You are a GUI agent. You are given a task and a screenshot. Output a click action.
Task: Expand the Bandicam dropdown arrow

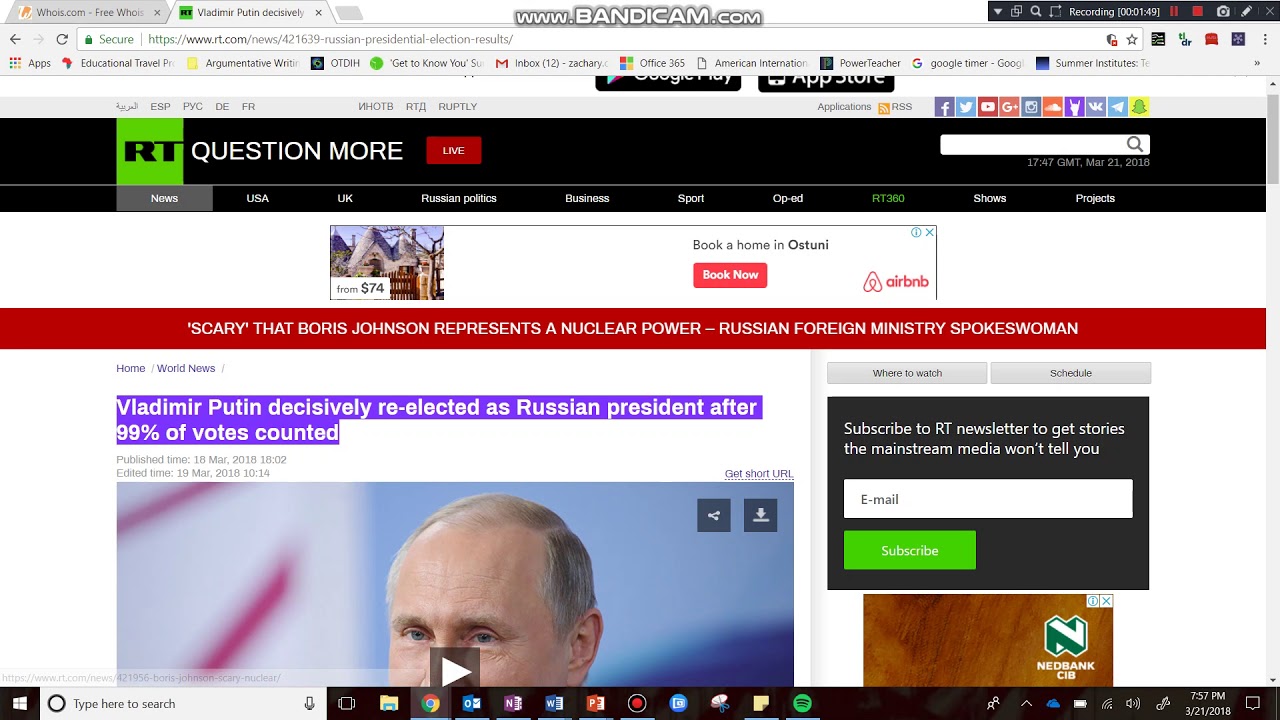coord(997,11)
